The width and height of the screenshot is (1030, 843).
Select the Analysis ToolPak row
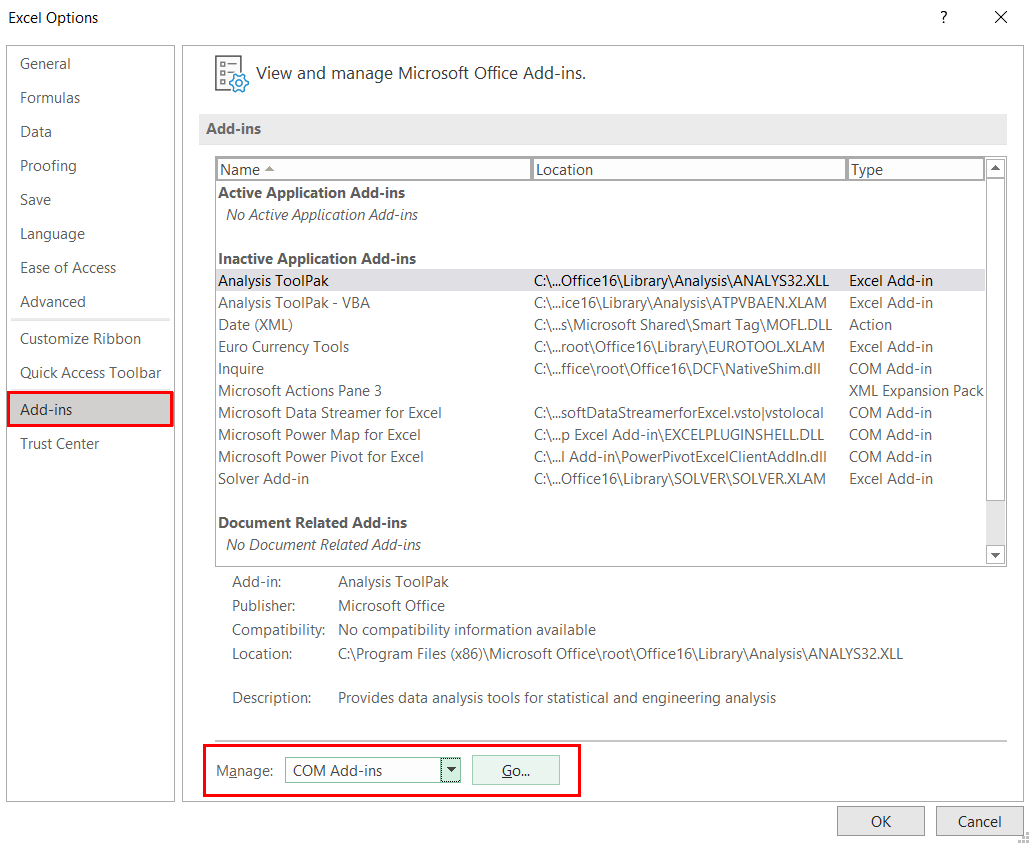tap(600, 281)
